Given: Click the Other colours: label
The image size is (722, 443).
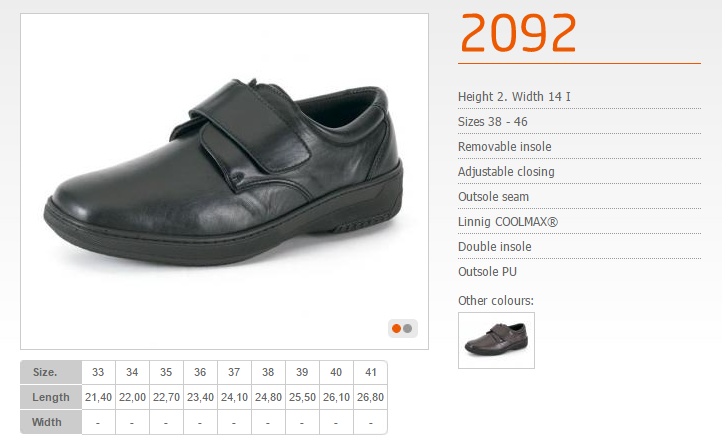Looking at the screenshot, I should coord(496,301).
